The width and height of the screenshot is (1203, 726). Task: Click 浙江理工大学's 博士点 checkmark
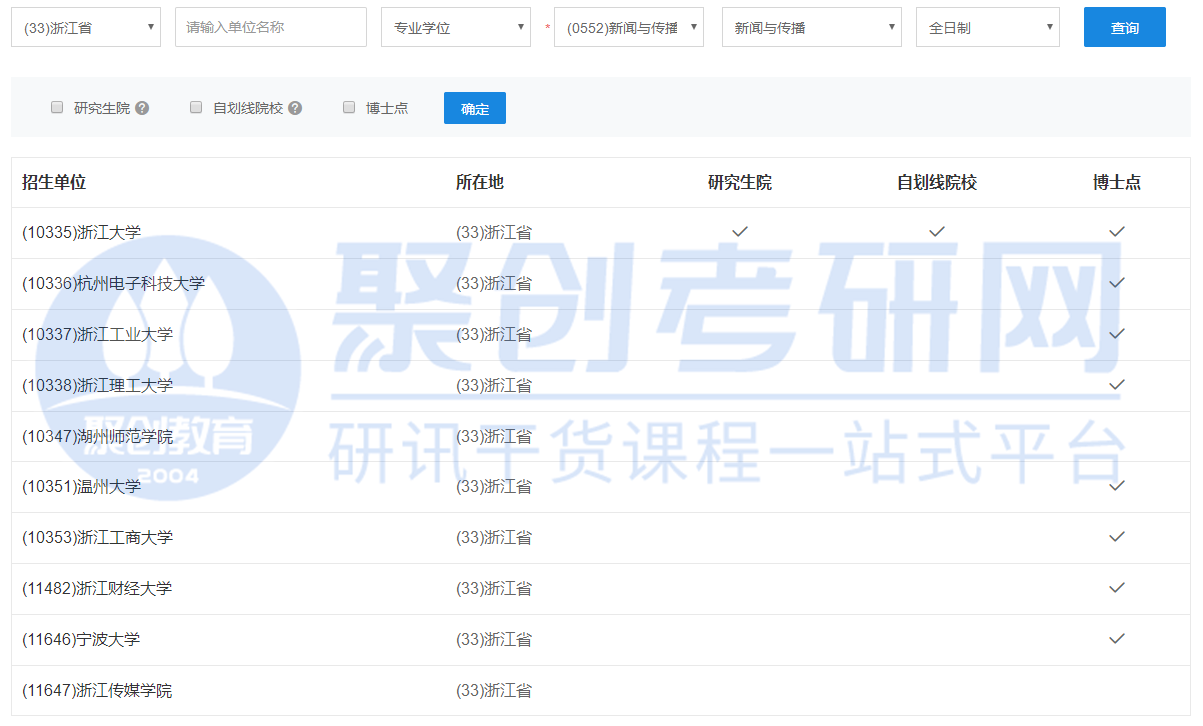[x=1117, y=384]
